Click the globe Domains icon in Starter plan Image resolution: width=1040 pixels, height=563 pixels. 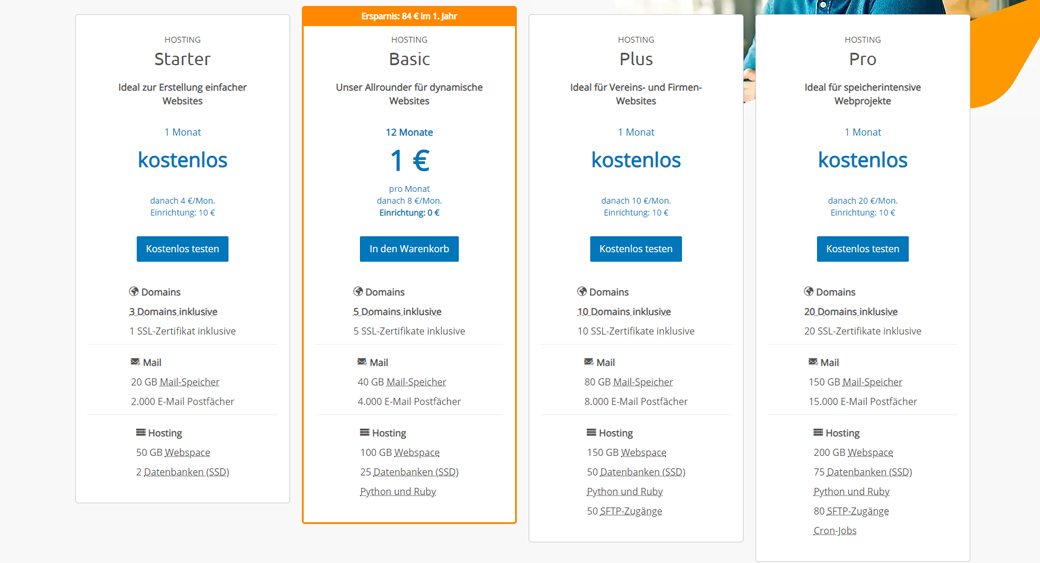click(134, 292)
